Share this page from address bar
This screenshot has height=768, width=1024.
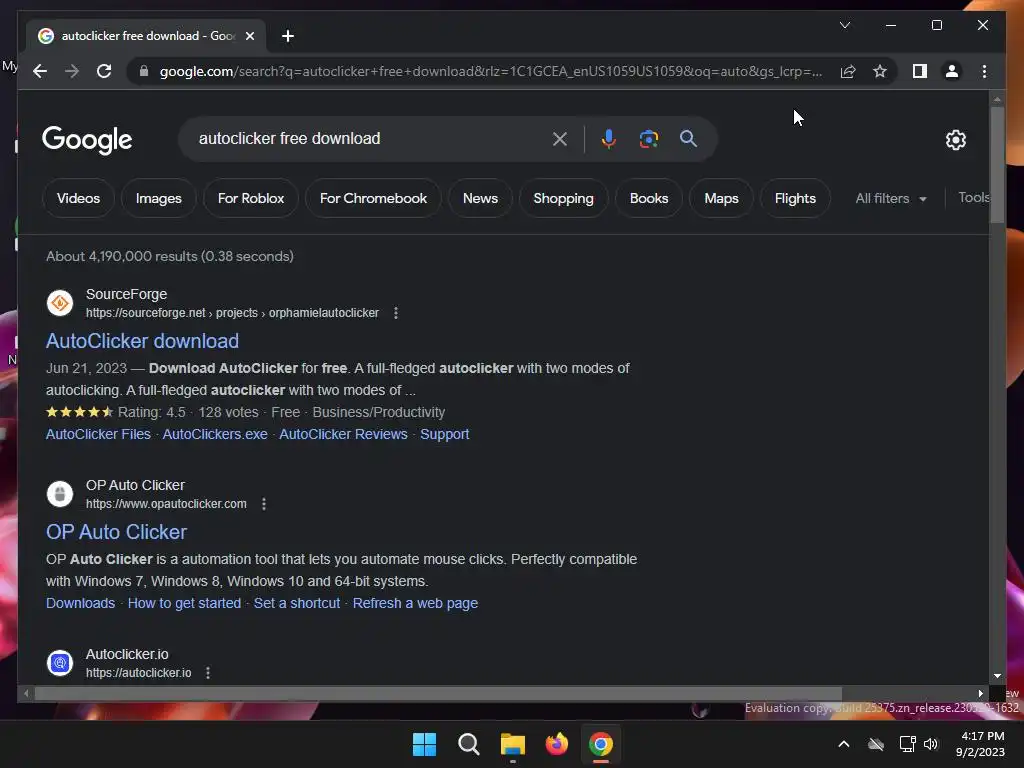tap(848, 71)
